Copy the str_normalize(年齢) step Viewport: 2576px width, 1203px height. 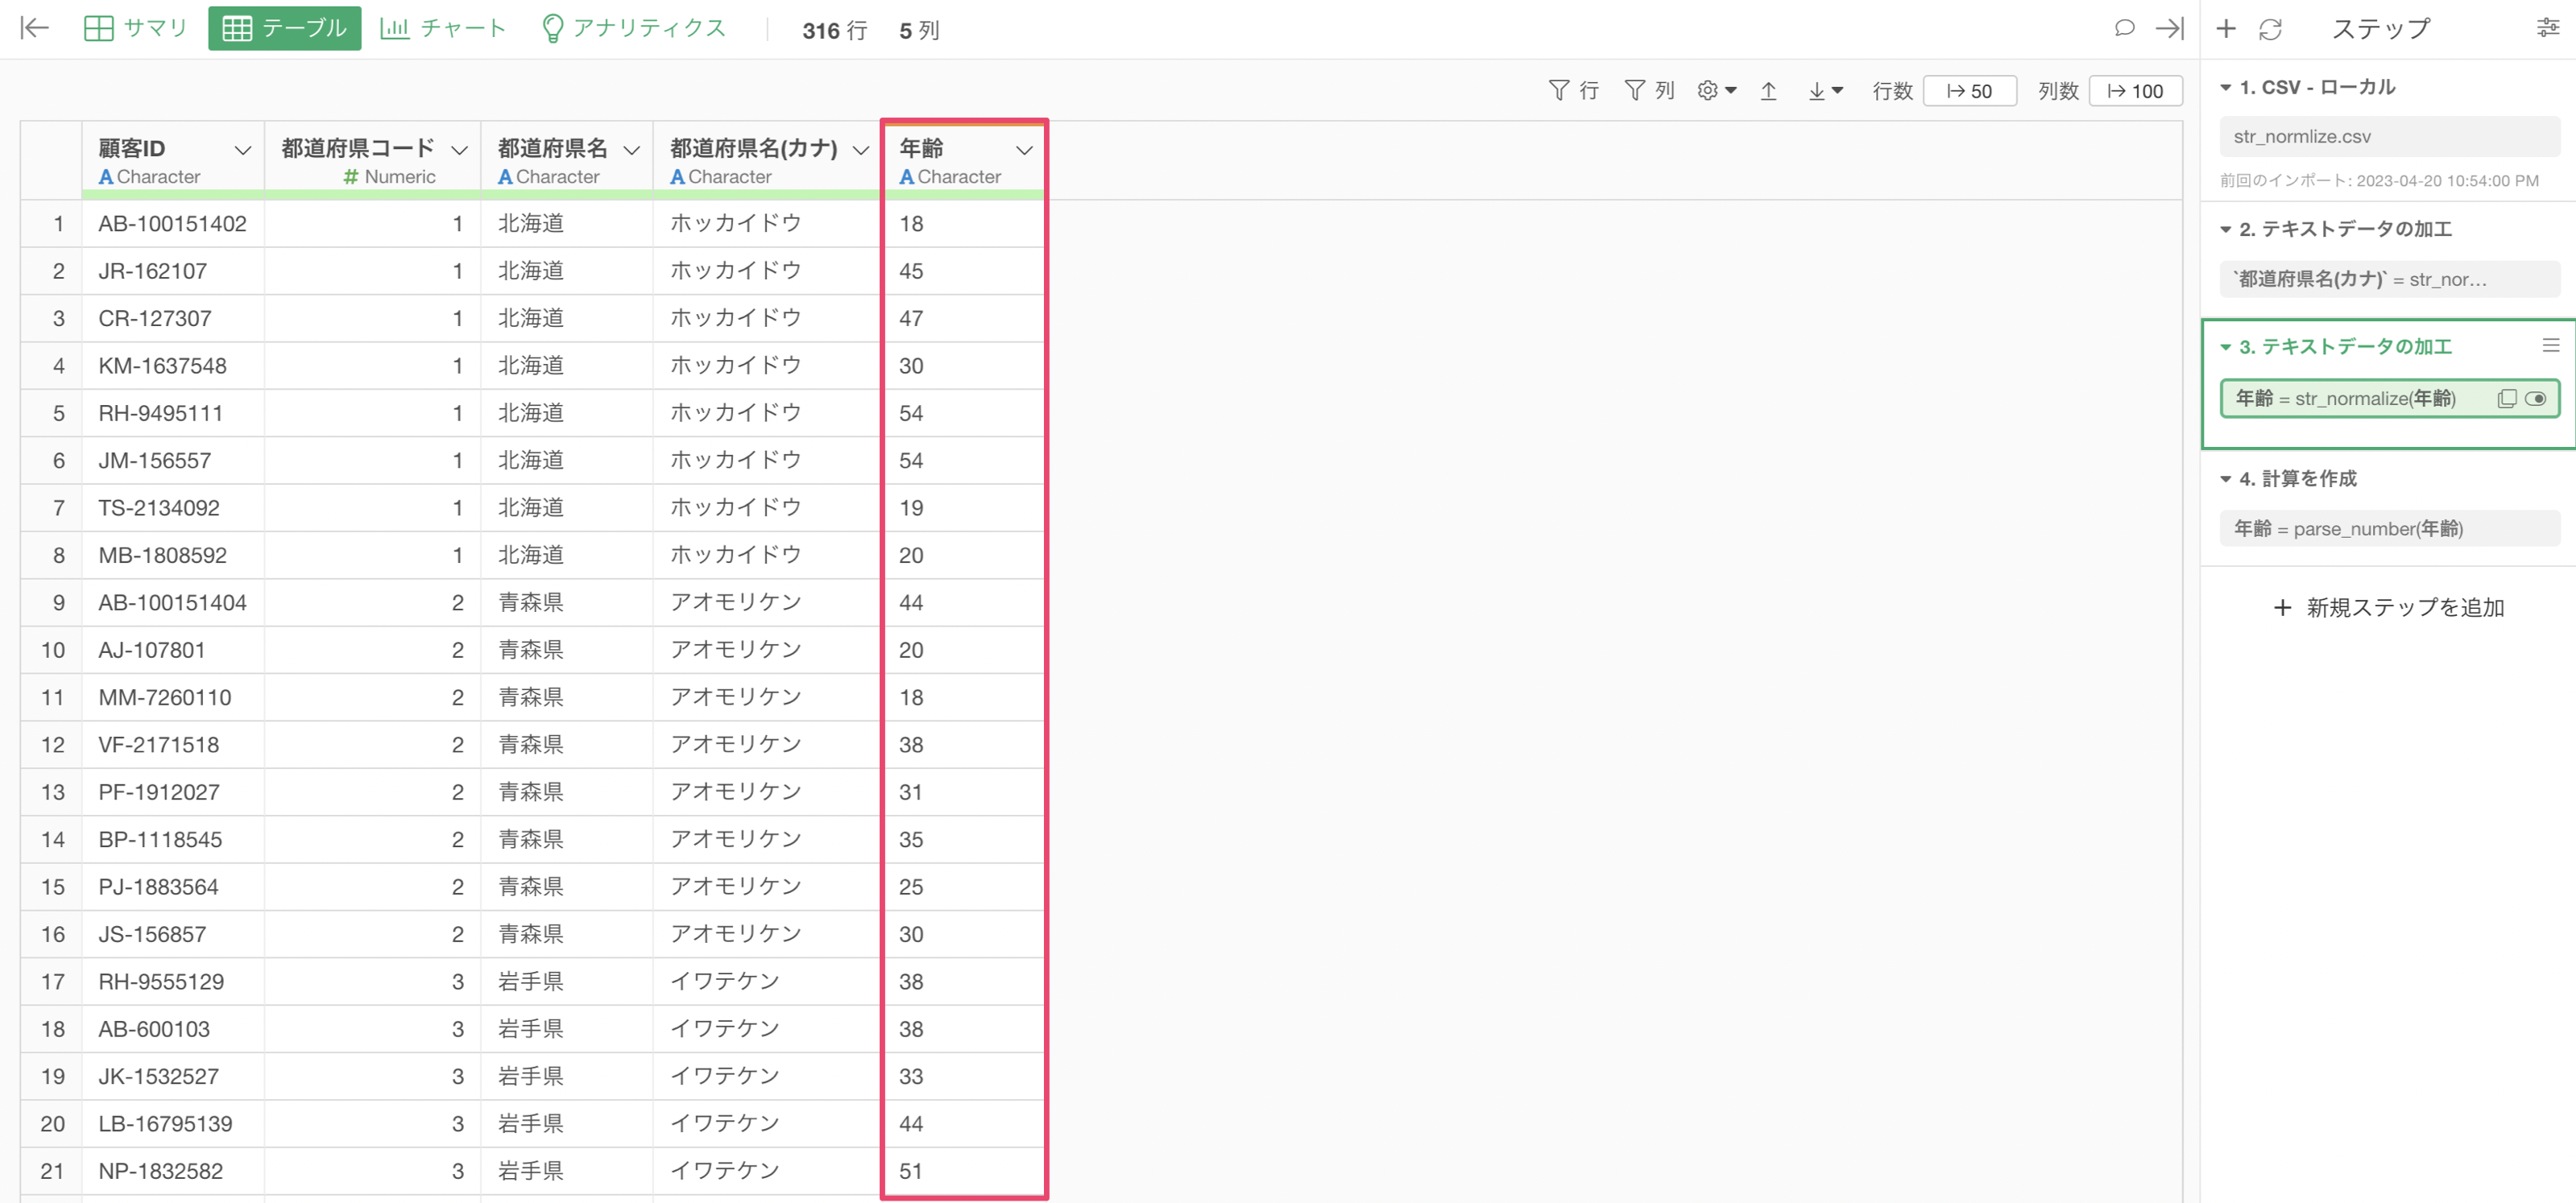pyautogui.click(x=2506, y=399)
